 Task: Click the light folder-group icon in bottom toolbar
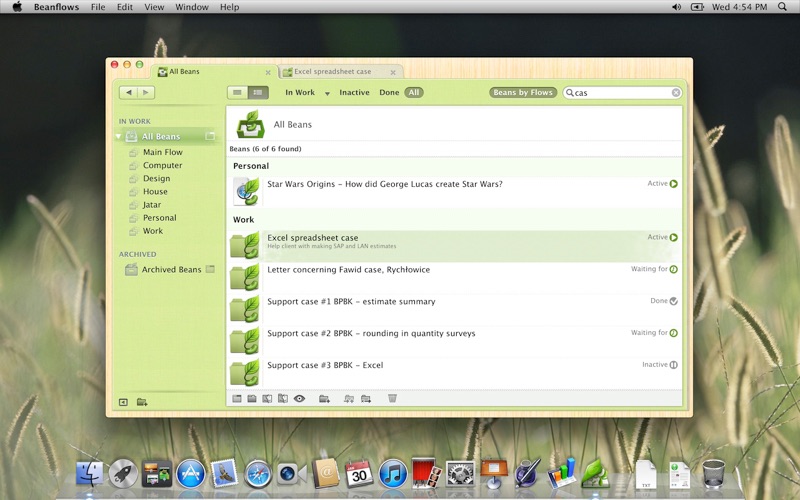[x=349, y=398]
